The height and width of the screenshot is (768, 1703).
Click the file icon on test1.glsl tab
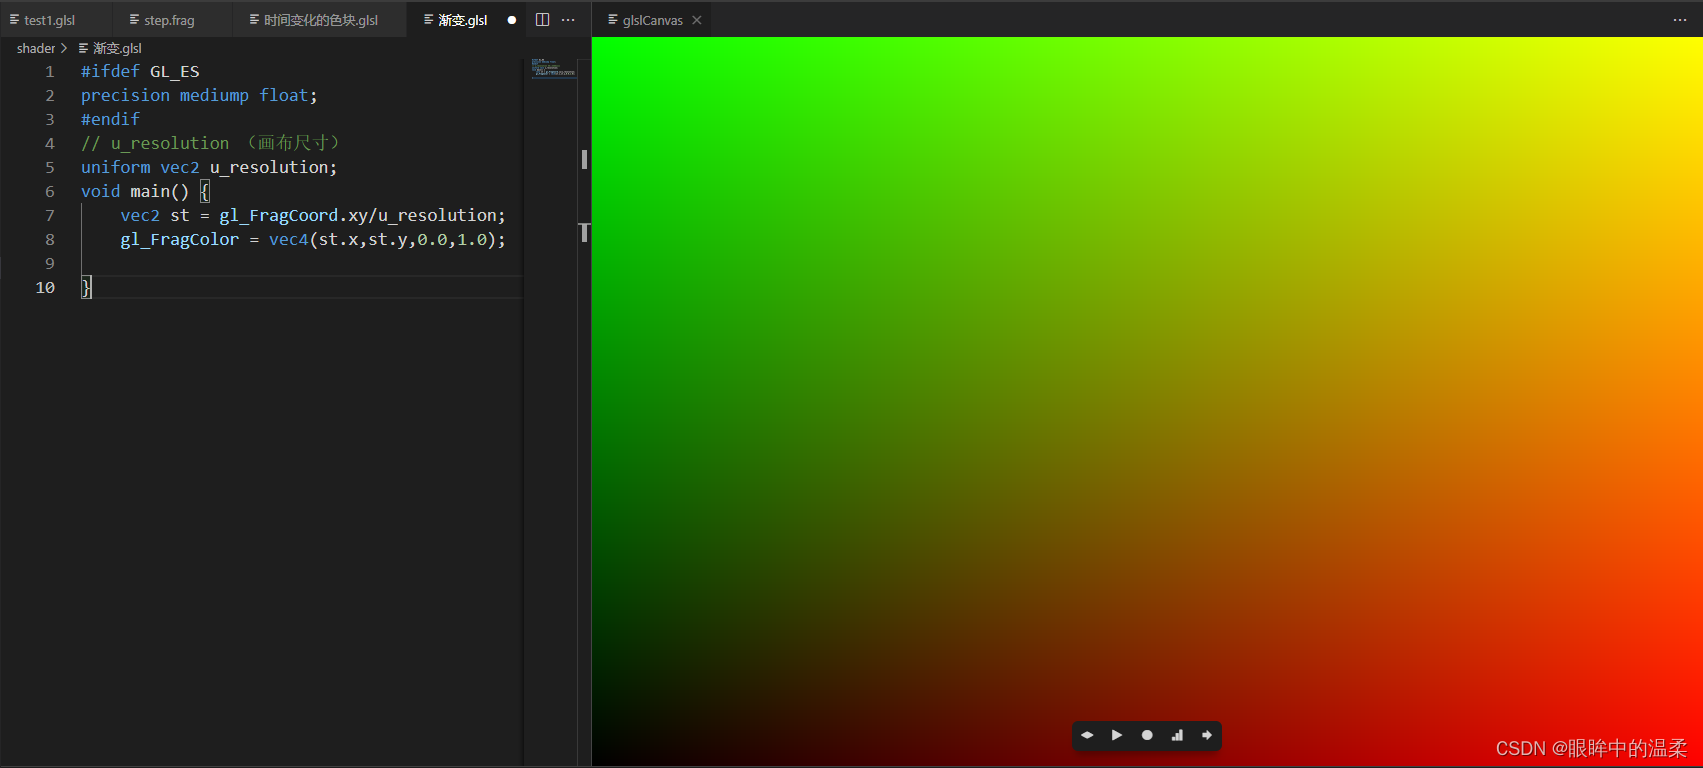coord(15,20)
